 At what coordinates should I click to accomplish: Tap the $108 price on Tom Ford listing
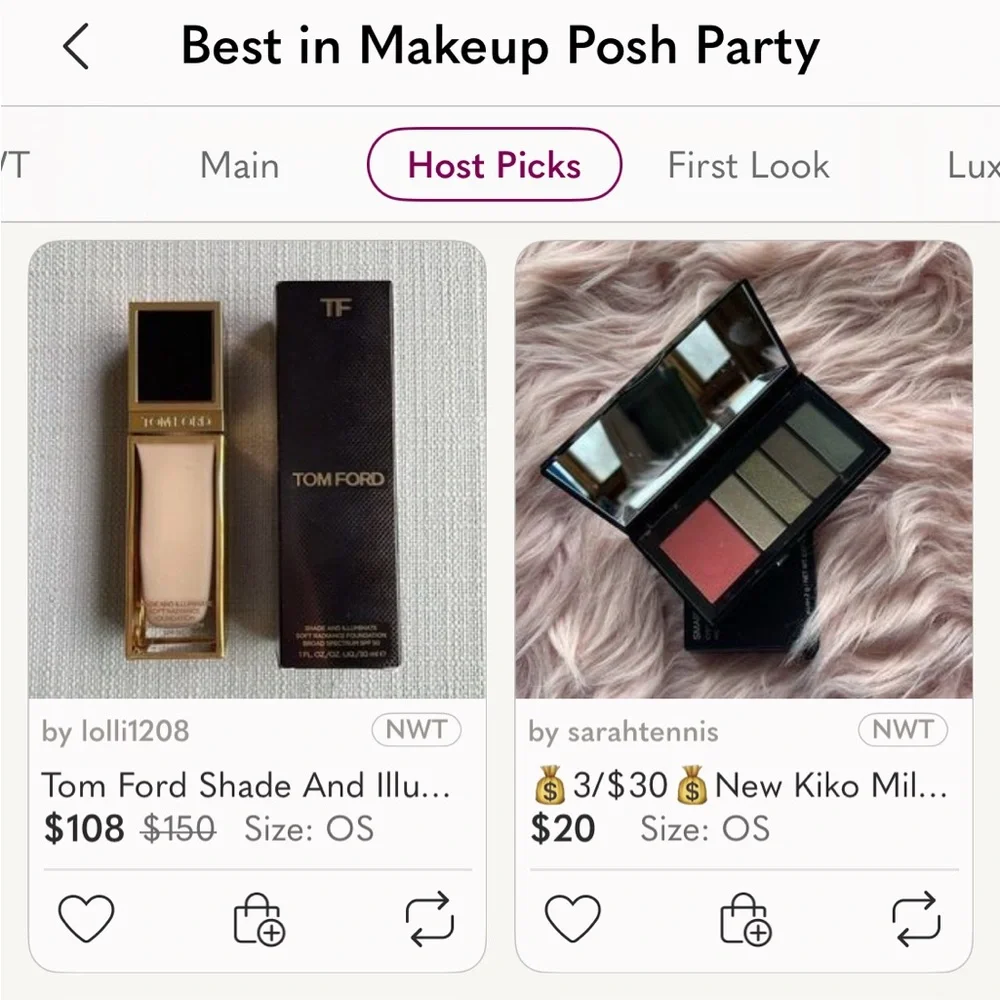(x=84, y=828)
